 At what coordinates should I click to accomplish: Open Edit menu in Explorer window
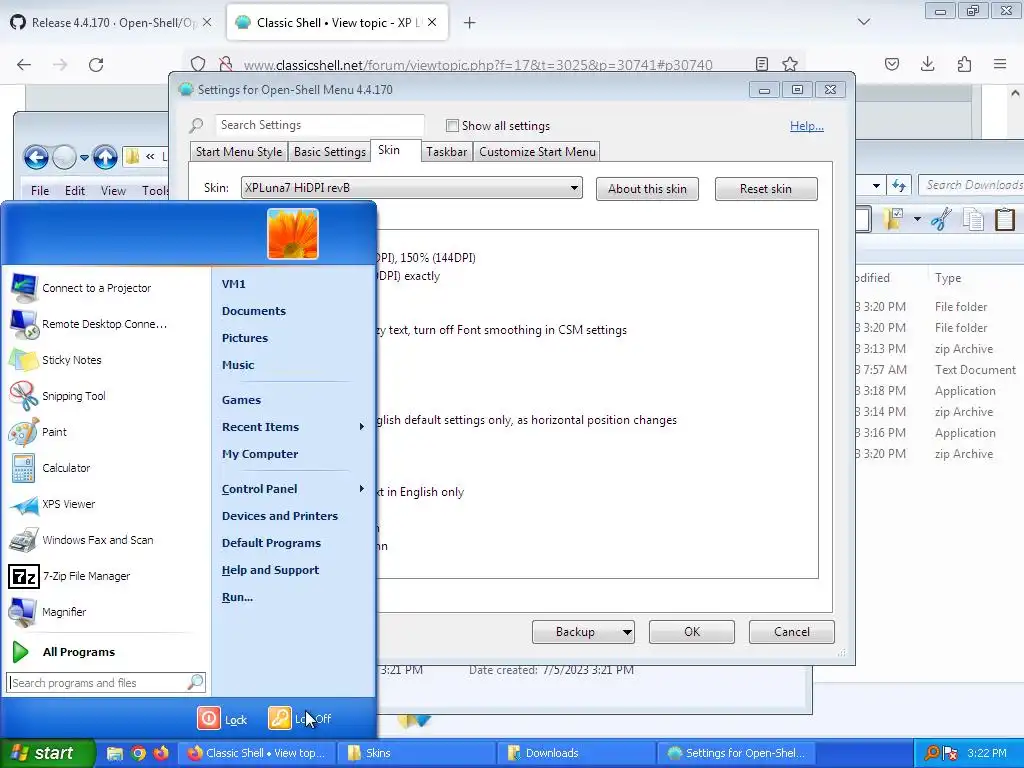click(74, 190)
